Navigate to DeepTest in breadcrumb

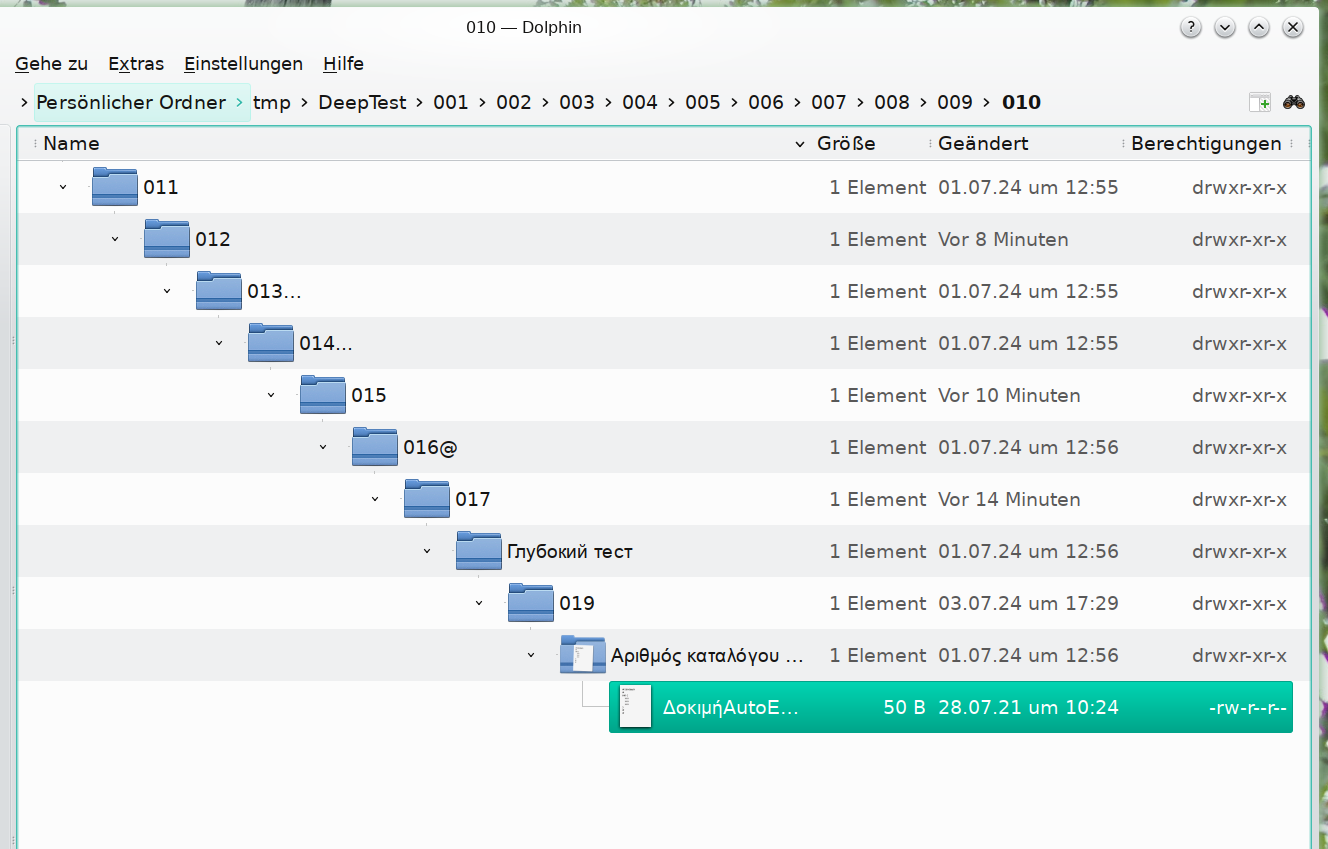point(362,102)
